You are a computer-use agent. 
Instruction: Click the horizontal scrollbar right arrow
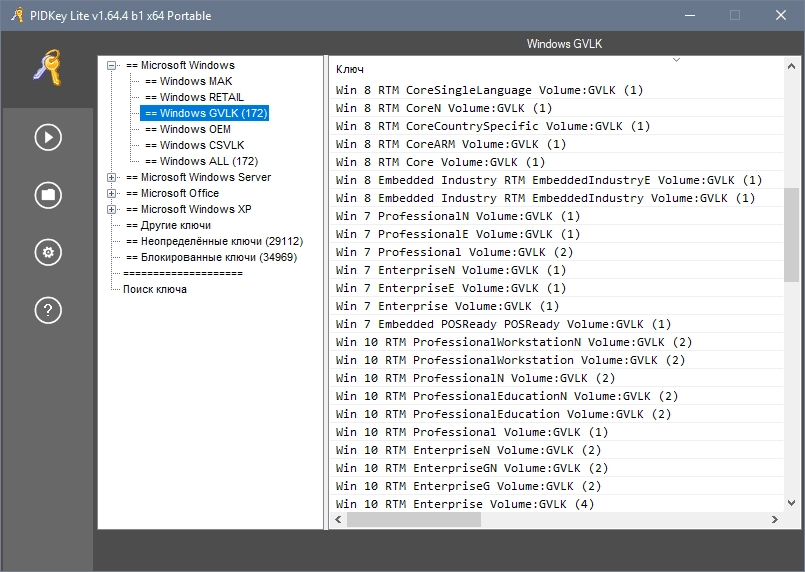[775, 520]
